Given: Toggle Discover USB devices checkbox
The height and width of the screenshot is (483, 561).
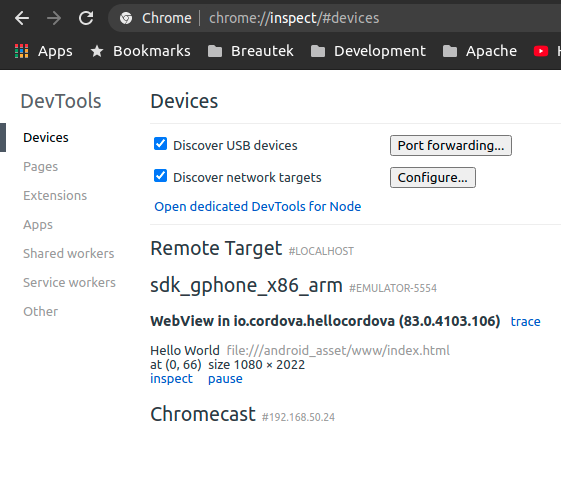Looking at the screenshot, I should pos(160,144).
